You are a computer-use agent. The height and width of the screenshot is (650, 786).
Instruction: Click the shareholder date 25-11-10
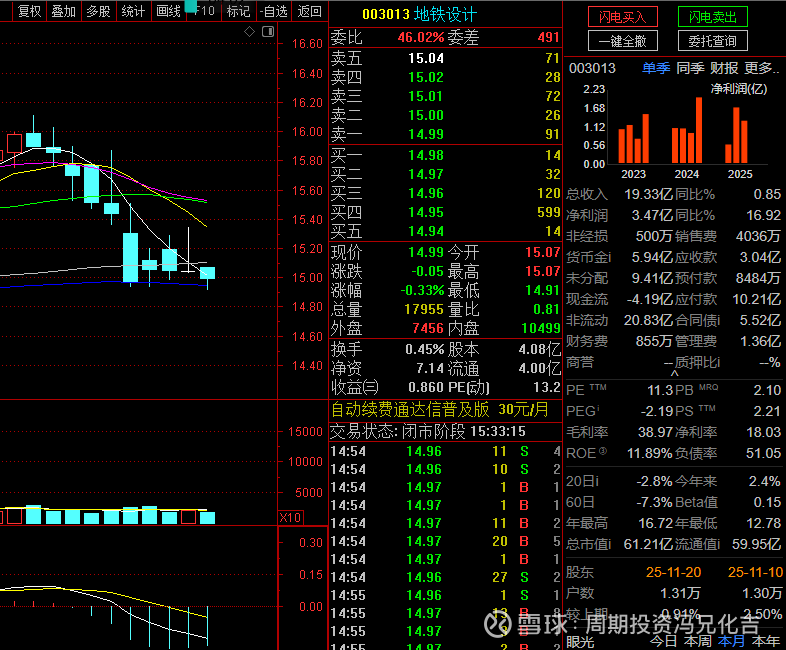(755, 572)
